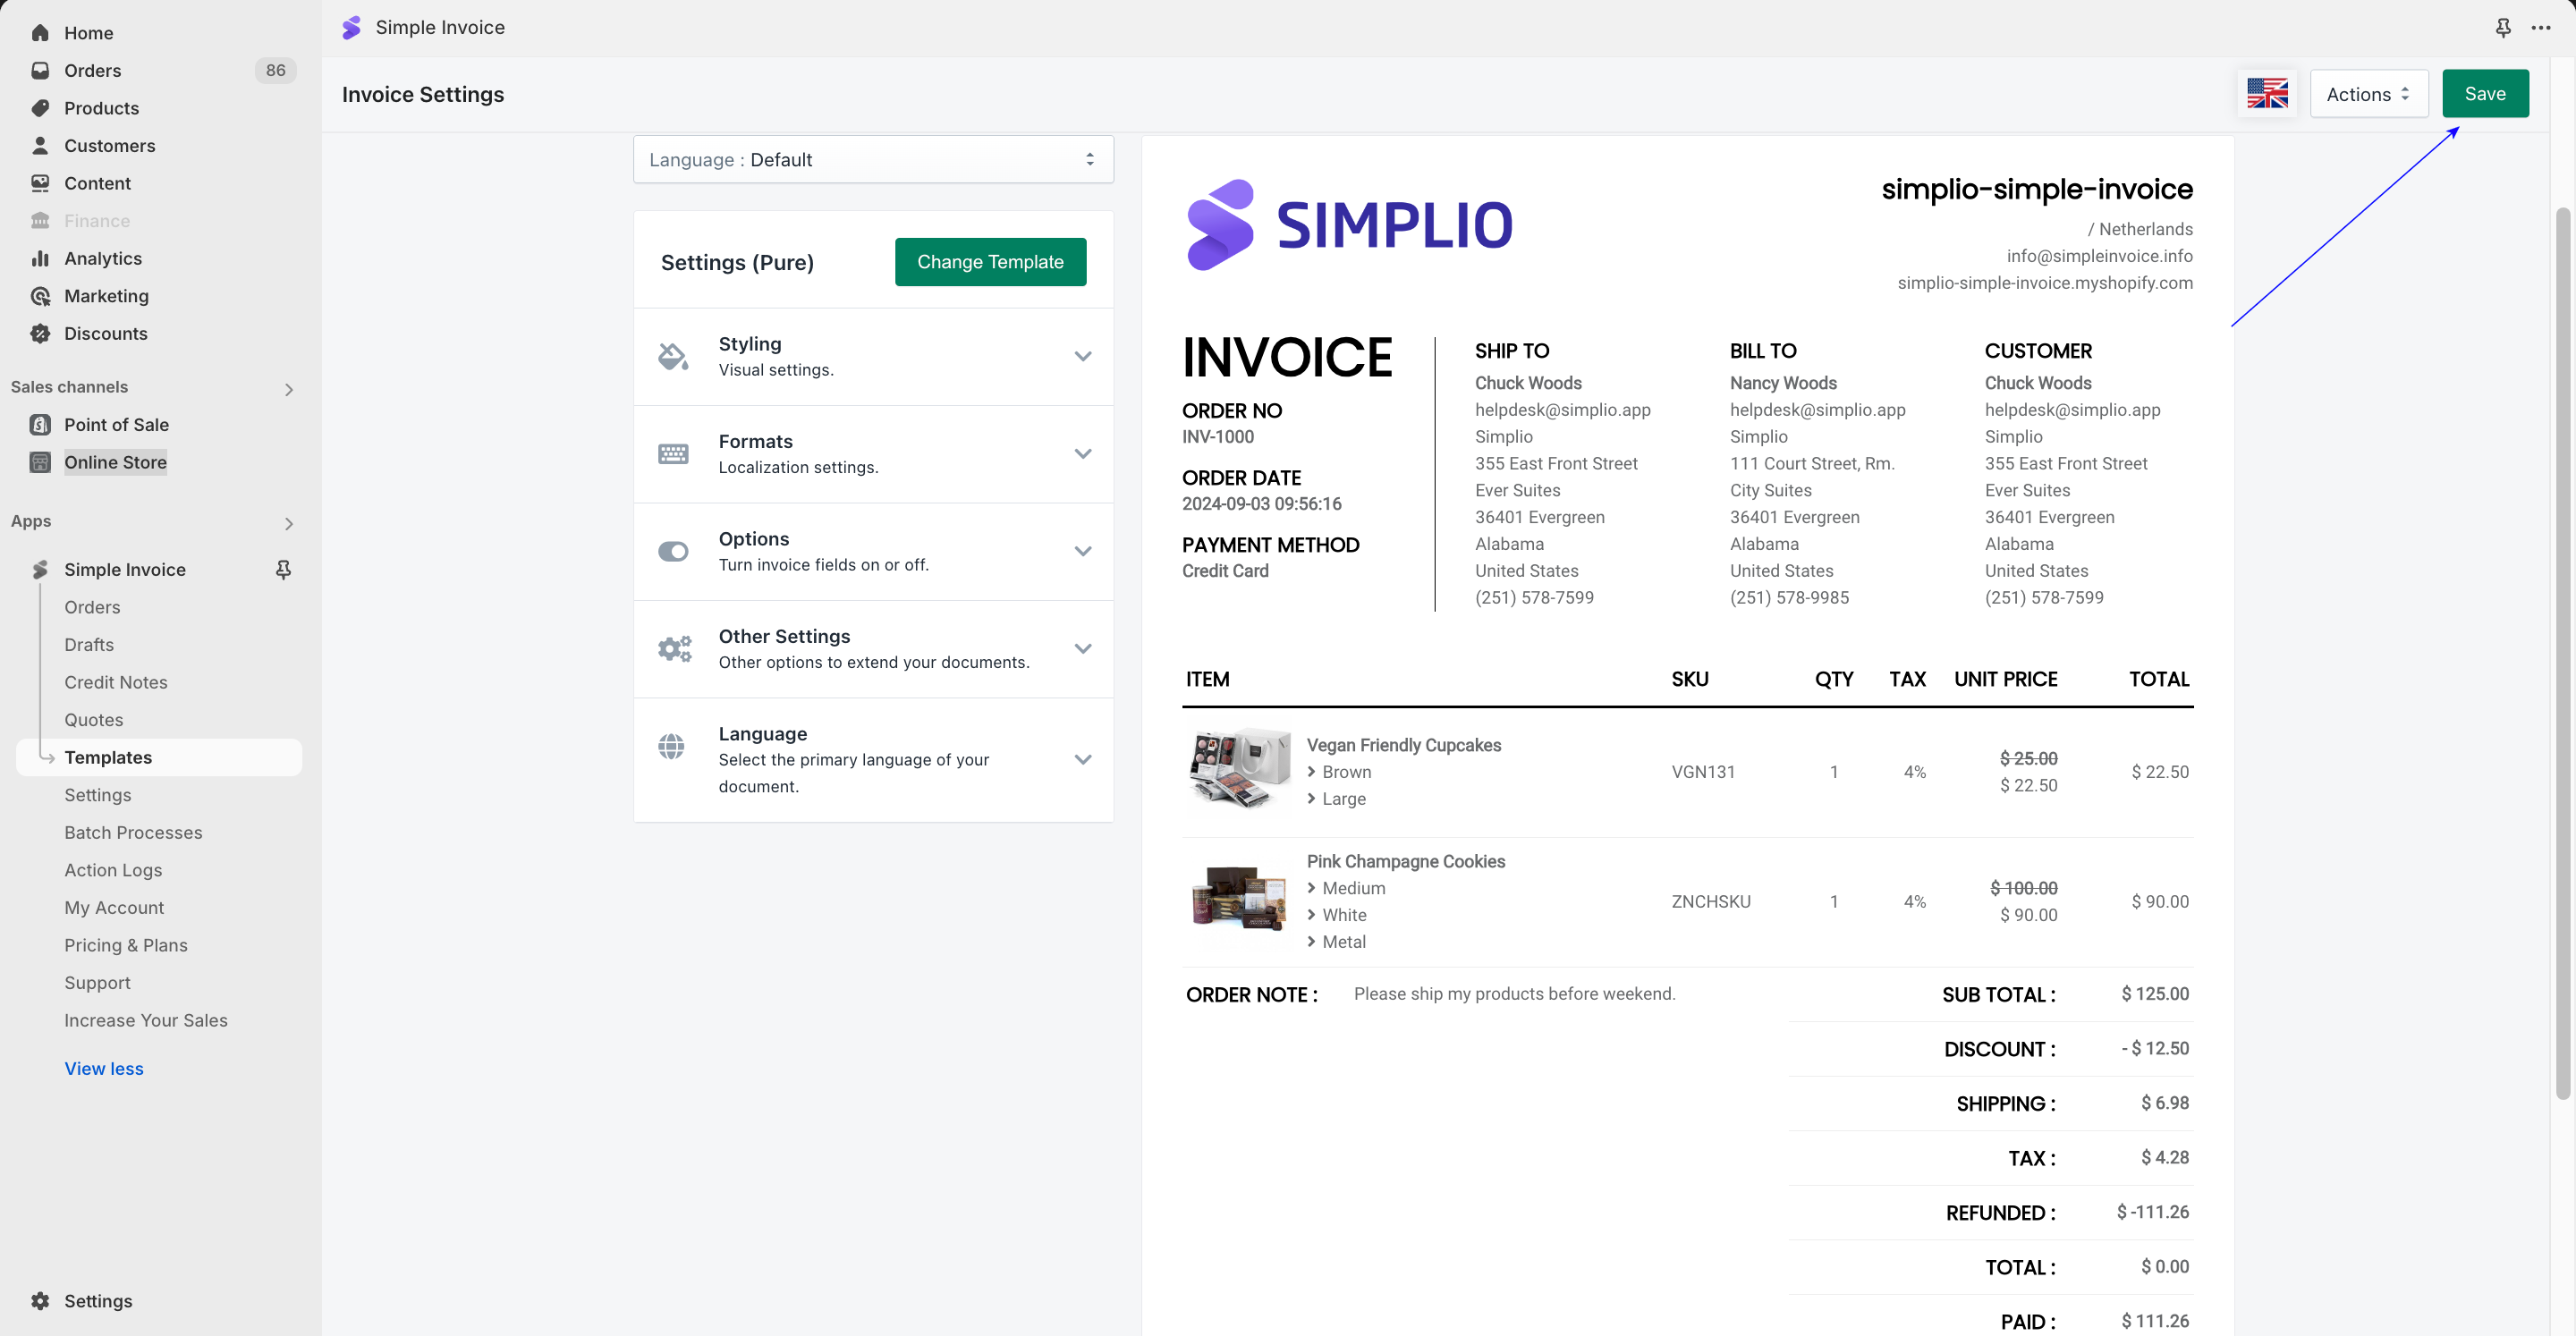Image resolution: width=2576 pixels, height=1336 pixels.
Task: Expand the Sales channels section
Action: point(289,389)
